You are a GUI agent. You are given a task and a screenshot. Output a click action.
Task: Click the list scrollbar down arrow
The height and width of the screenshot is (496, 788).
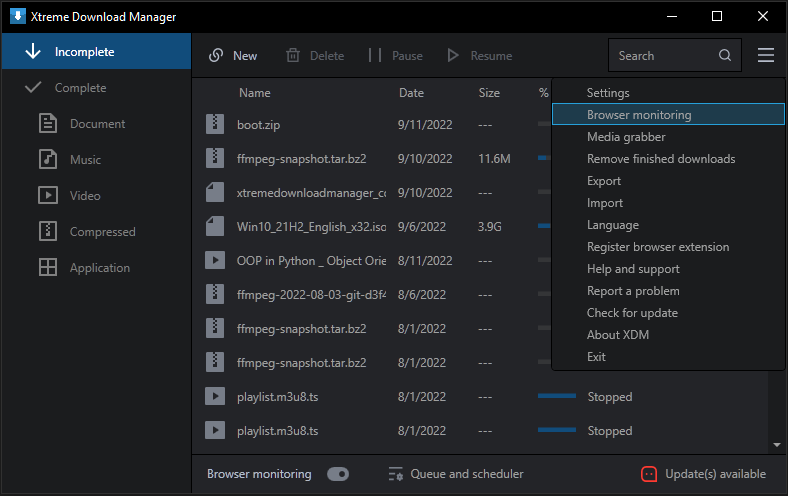pyautogui.click(x=777, y=445)
